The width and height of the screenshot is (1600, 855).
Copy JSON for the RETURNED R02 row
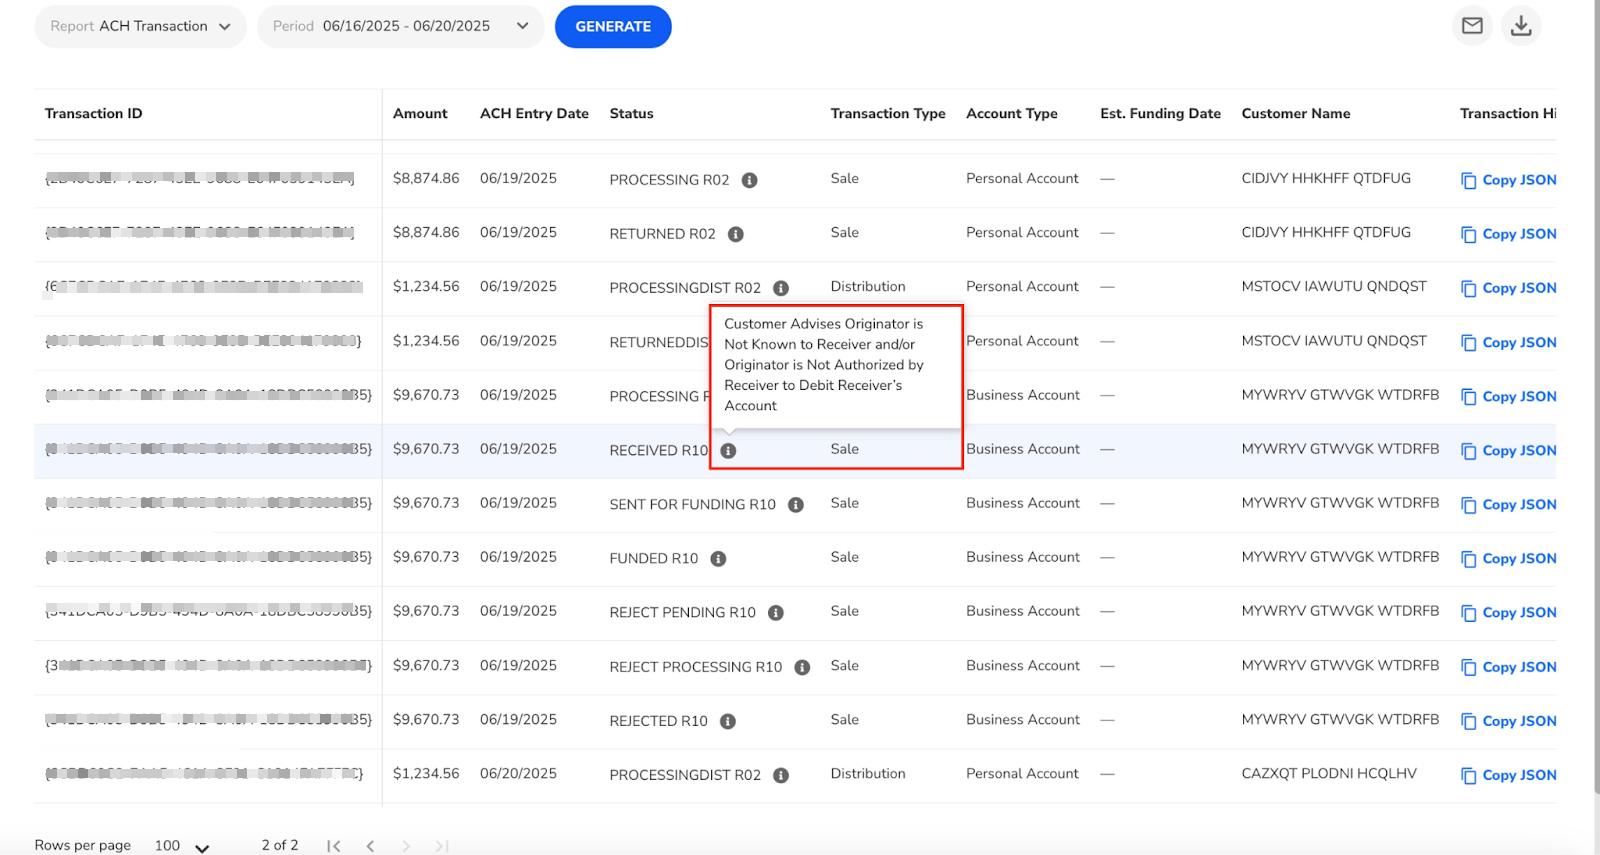coord(1508,234)
